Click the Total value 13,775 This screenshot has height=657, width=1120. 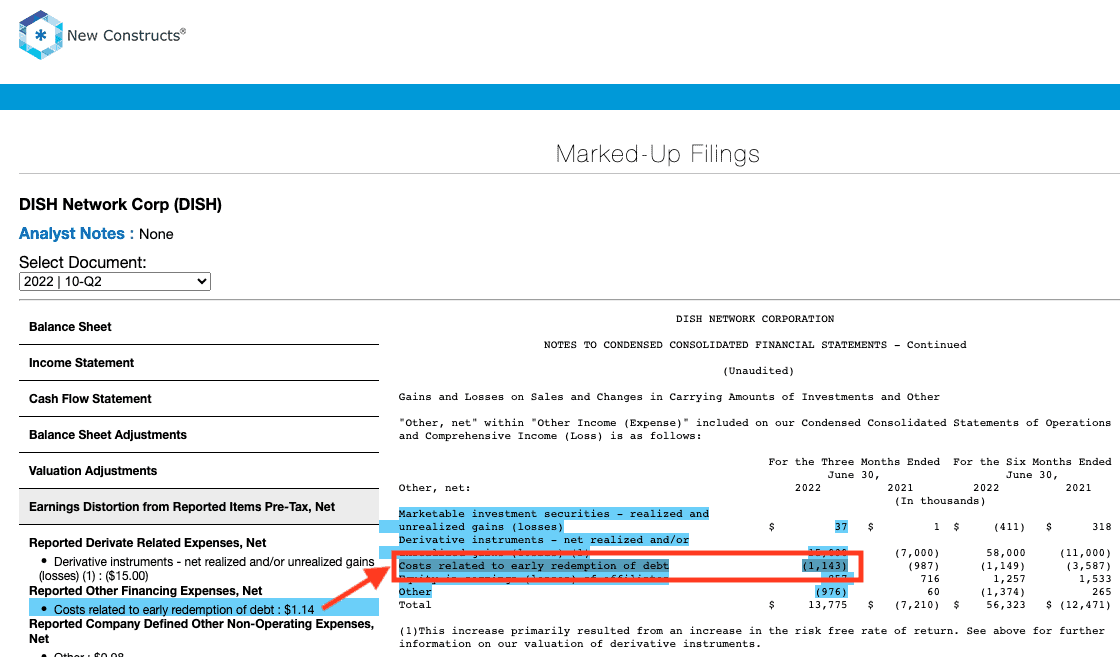[827, 605]
